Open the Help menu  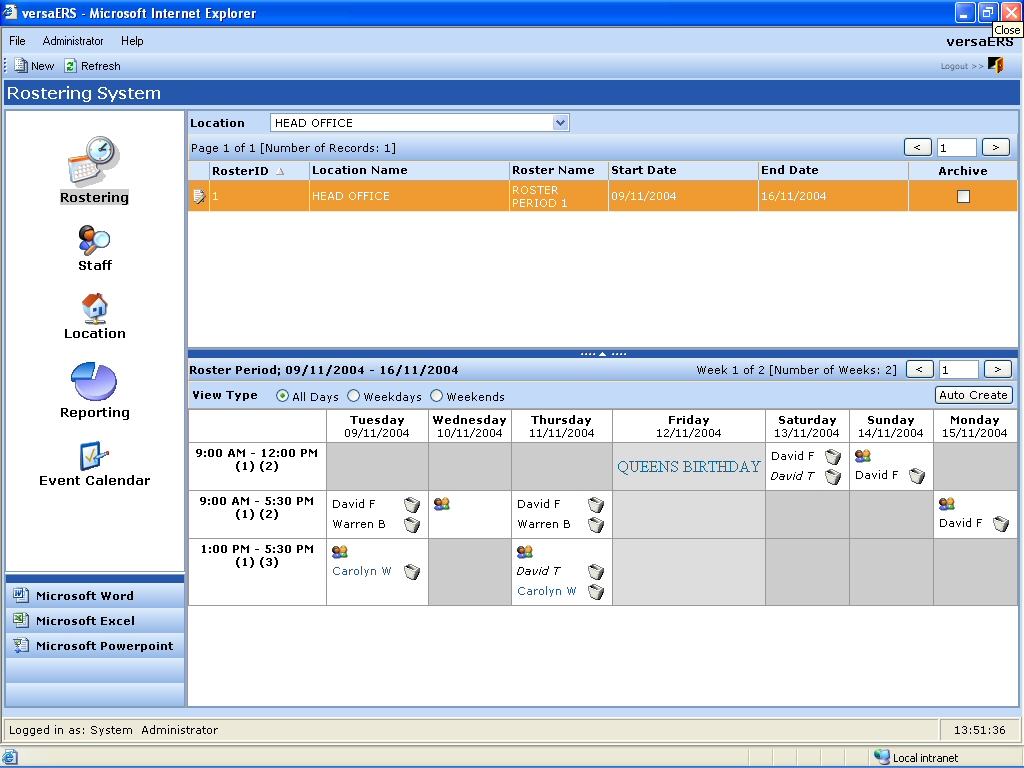[x=132, y=40]
